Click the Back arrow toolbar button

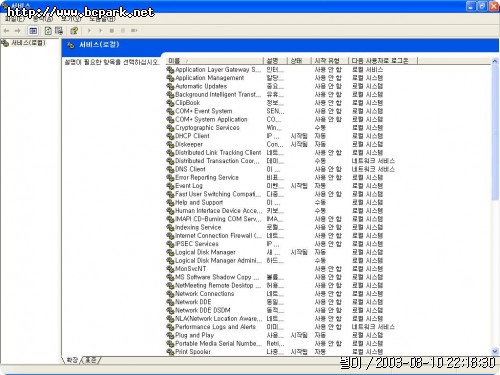click(x=6, y=31)
